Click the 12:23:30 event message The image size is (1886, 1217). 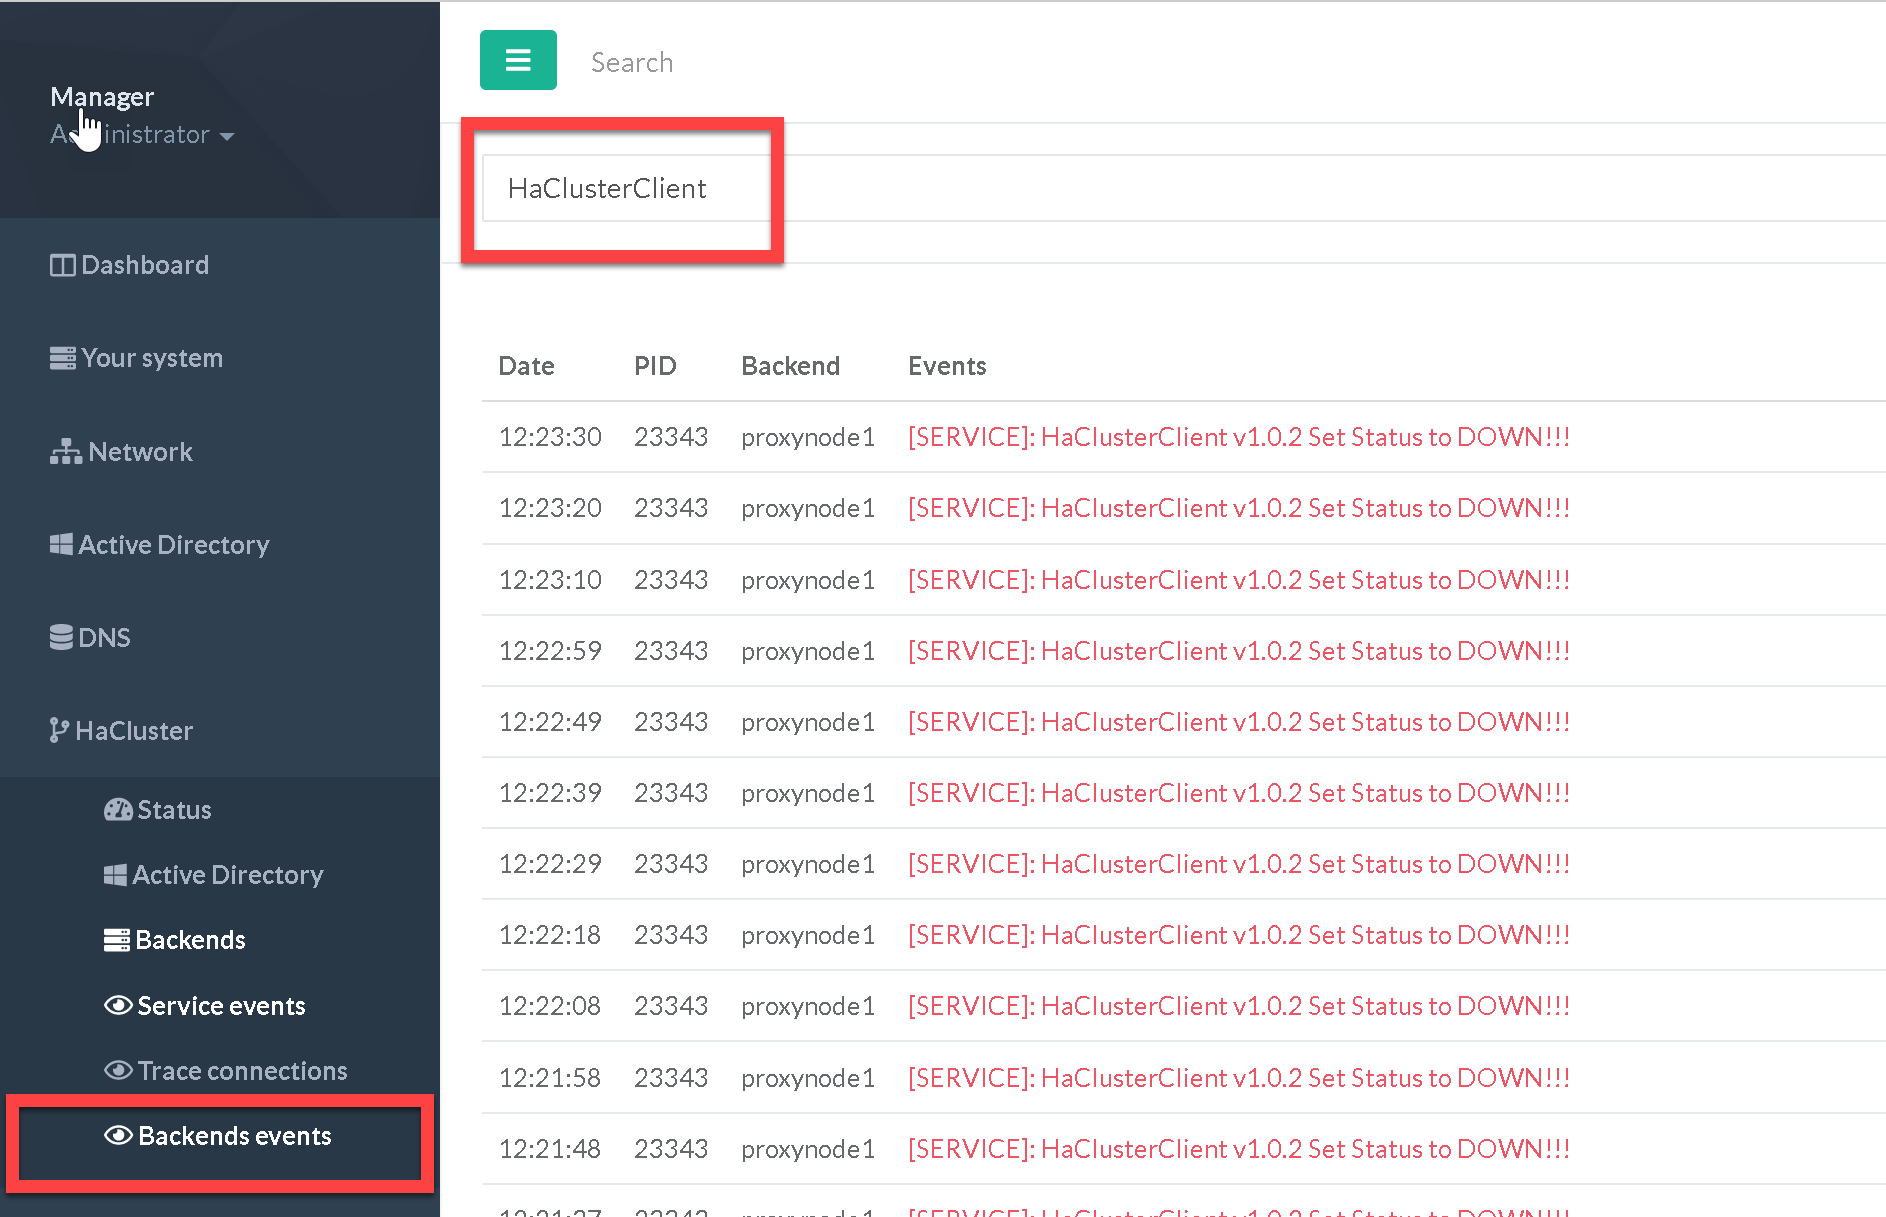[x=1238, y=437]
